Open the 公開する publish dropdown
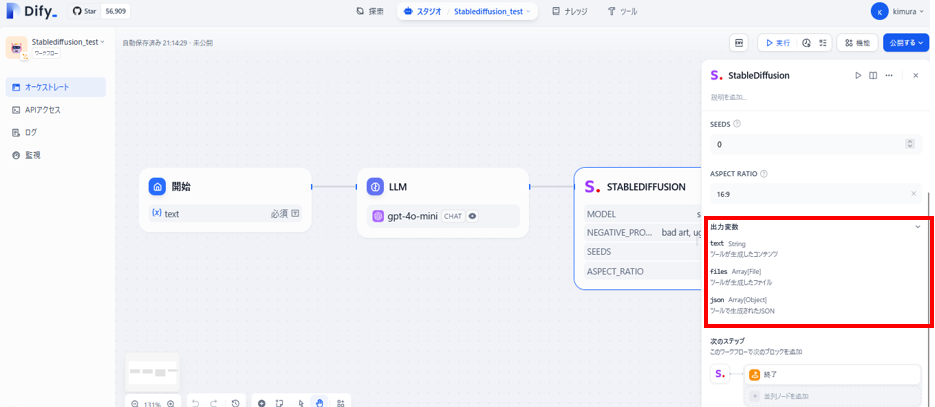Screen dimensions: 935x407 click(906, 43)
